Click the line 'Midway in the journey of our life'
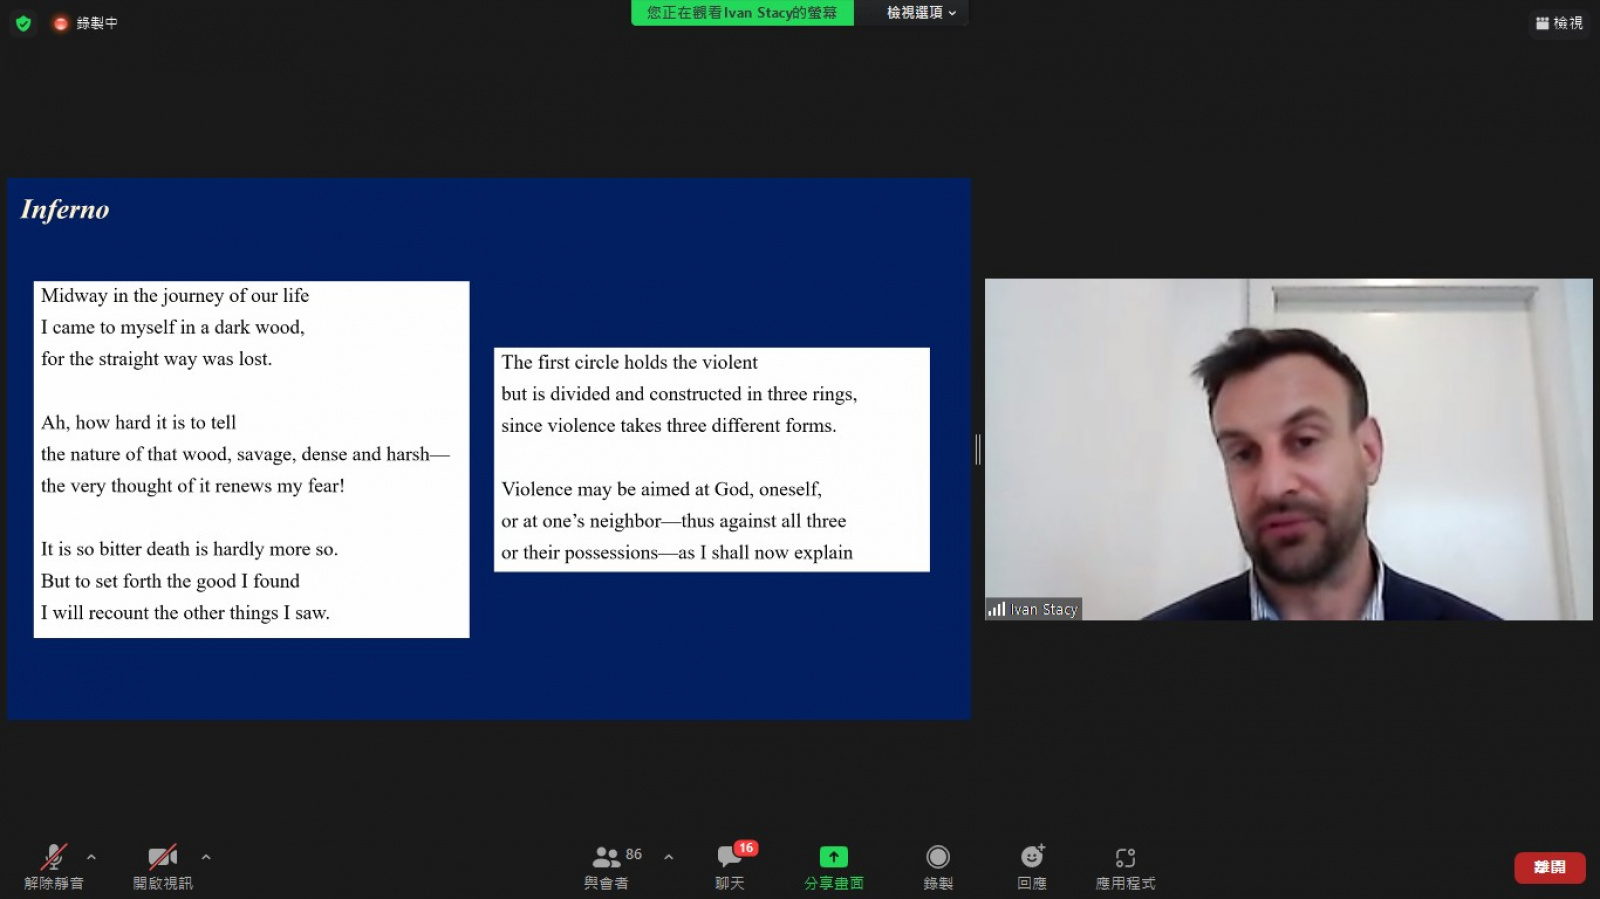This screenshot has width=1600, height=899. [175, 296]
